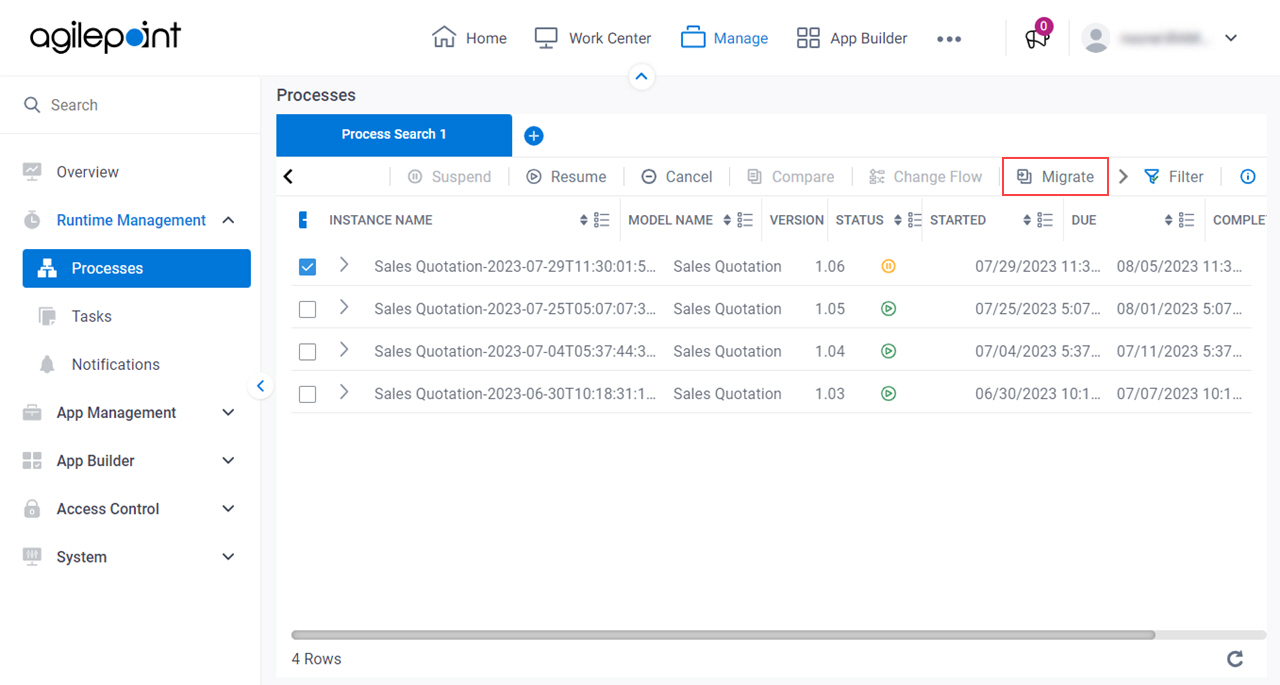Viewport: 1280px width, 685px height.
Task: Add a new process search tab
Action: pos(534,136)
